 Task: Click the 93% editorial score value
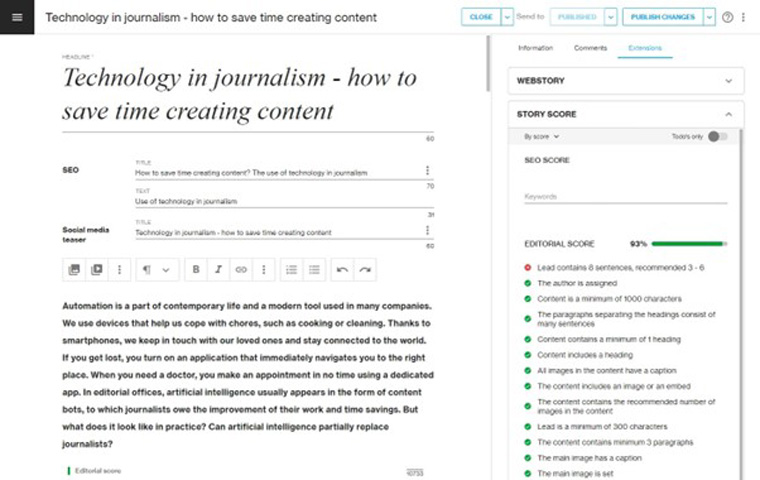(x=638, y=244)
